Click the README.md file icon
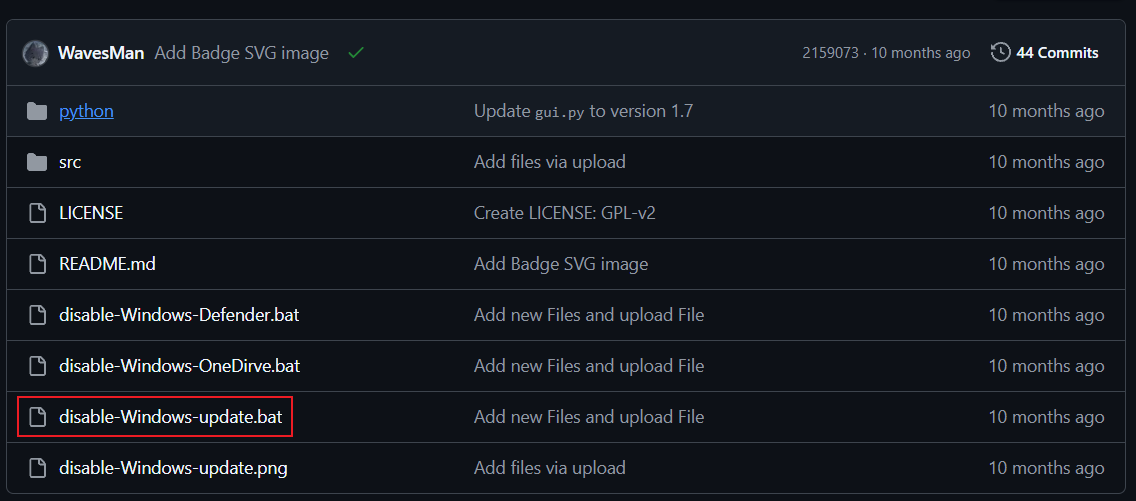Image resolution: width=1136 pixels, height=501 pixels. (37, 264)
